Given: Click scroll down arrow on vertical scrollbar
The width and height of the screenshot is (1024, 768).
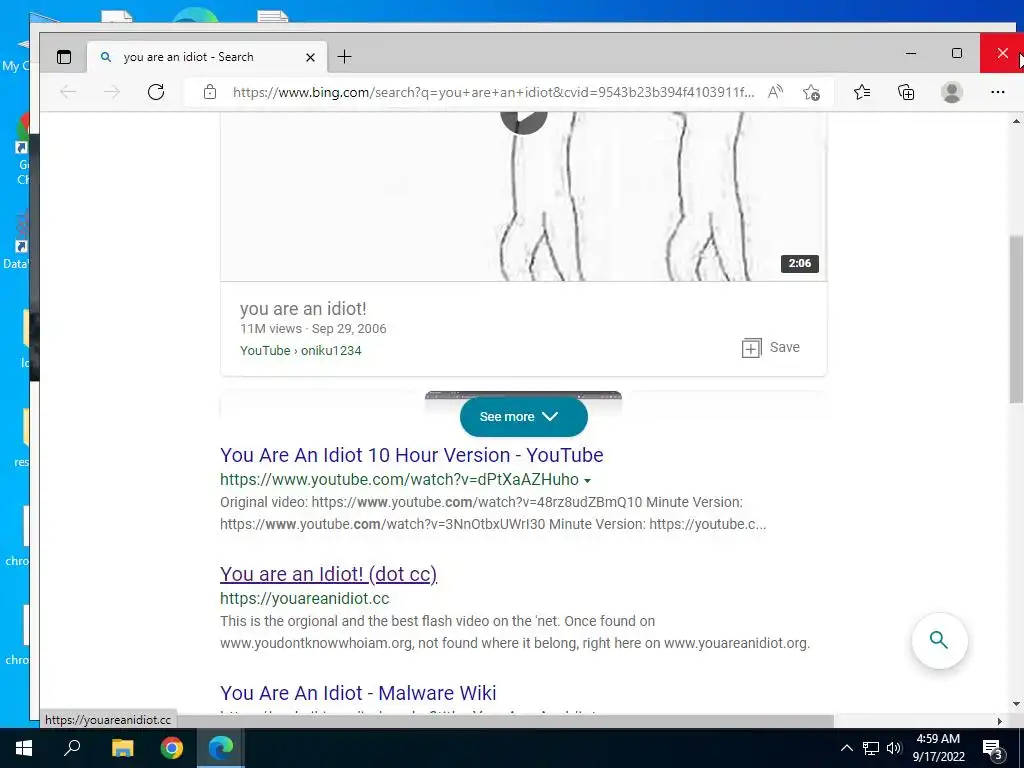Looking at the screenshot, I should tap(1016, 704).
